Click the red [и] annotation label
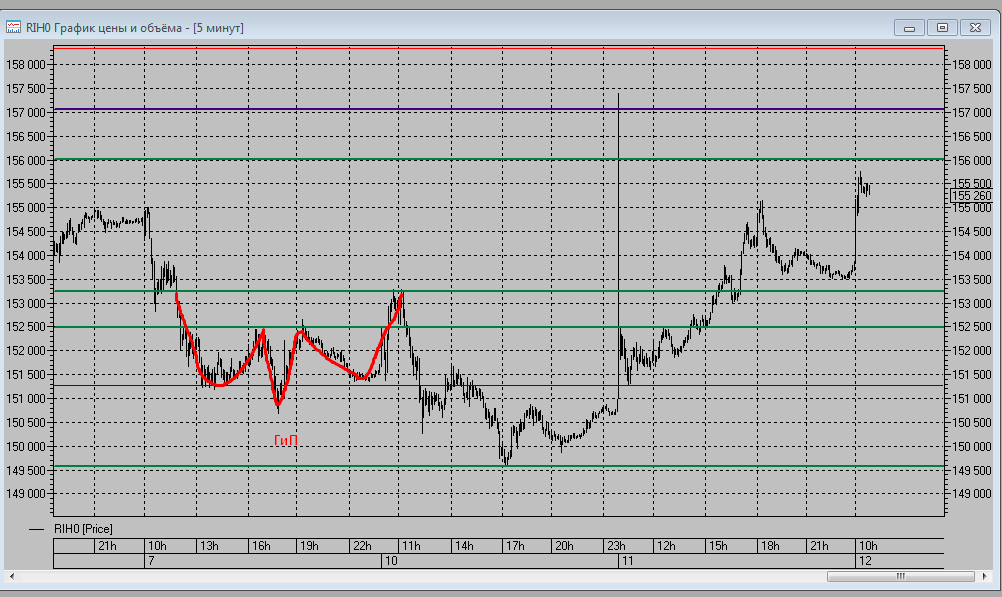 point(286,440)
